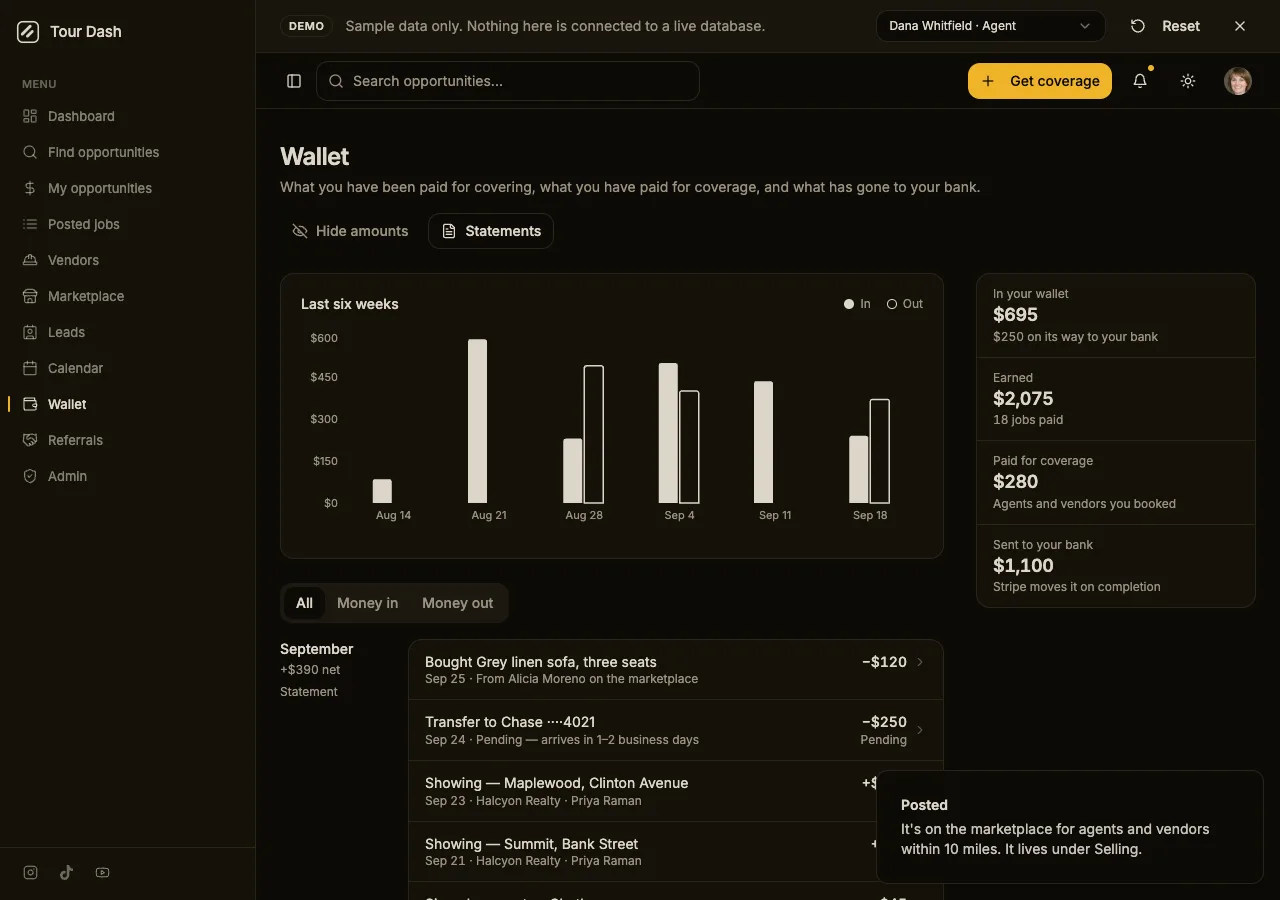The height and width of the screenshot is (900, 1280).
Task: Switch to the Money out tab
Action: 457,603
